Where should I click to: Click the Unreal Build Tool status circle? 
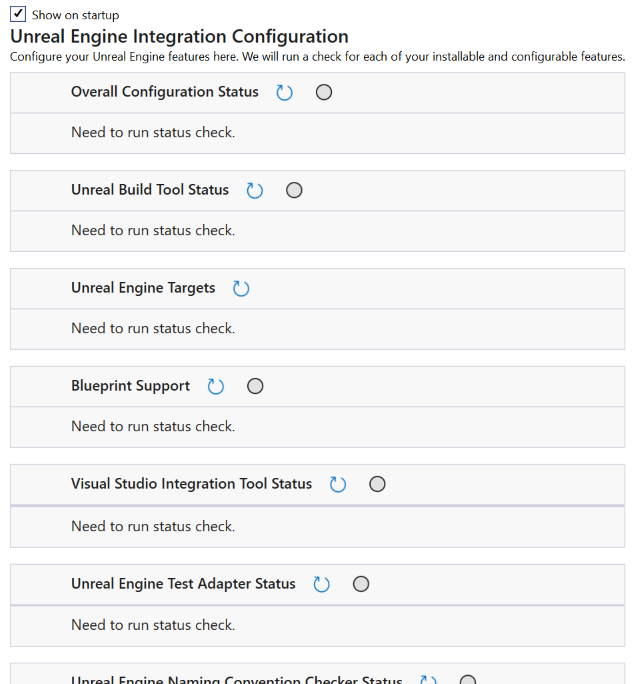(294, 190)
